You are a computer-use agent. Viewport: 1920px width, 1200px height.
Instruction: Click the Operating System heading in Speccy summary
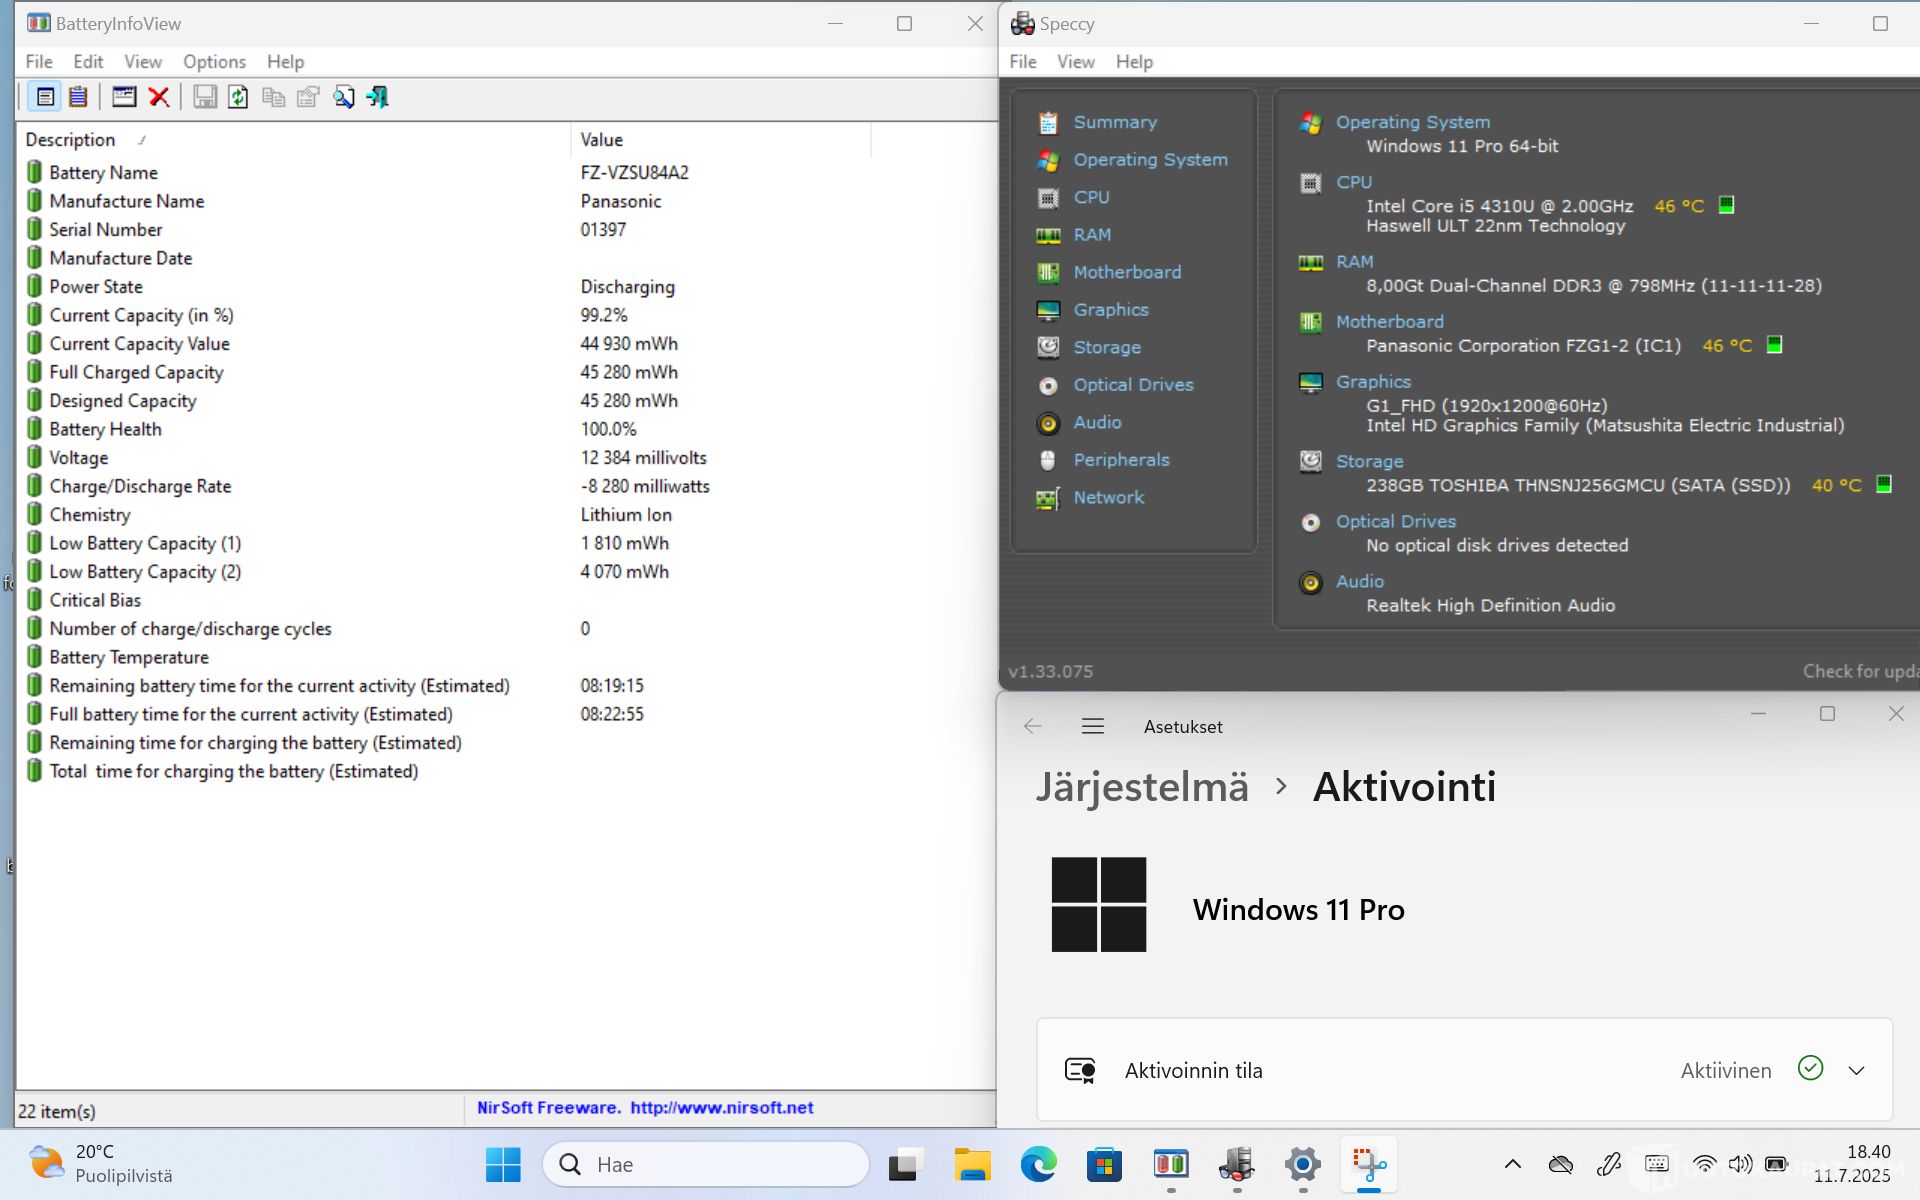click(1413, 122)
